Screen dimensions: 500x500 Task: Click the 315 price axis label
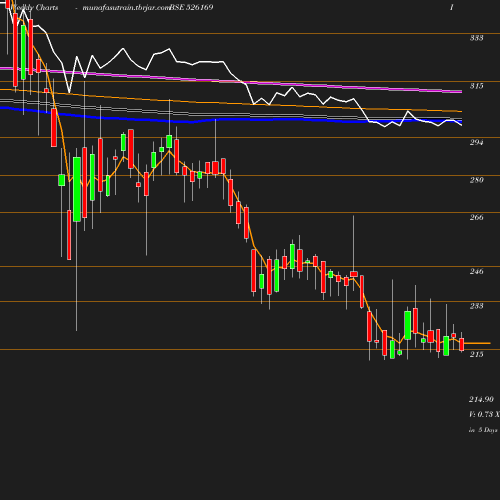pyautogui.click(x=476, y=86)
